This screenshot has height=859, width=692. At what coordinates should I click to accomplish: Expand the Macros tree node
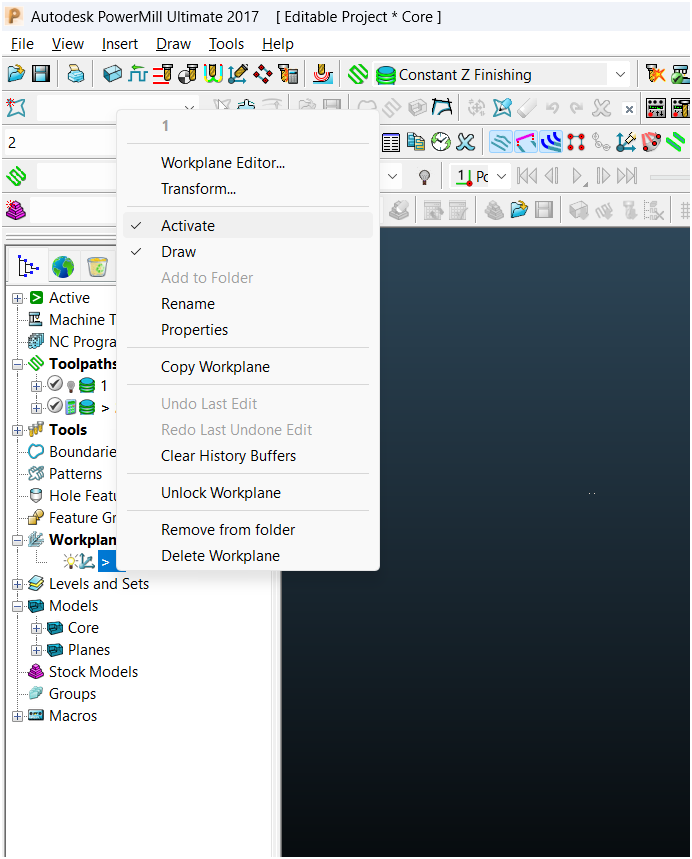[18, 717]
